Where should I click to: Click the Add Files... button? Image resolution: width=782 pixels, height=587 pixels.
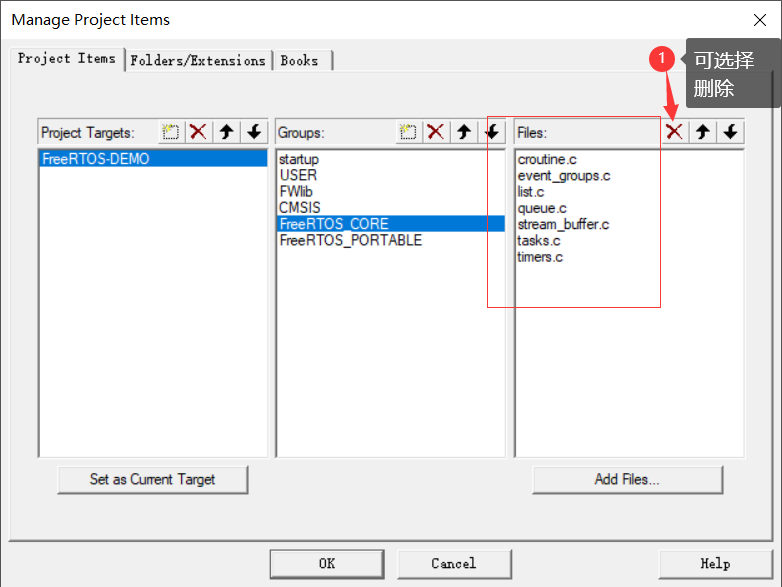click(x=627, y=480)
